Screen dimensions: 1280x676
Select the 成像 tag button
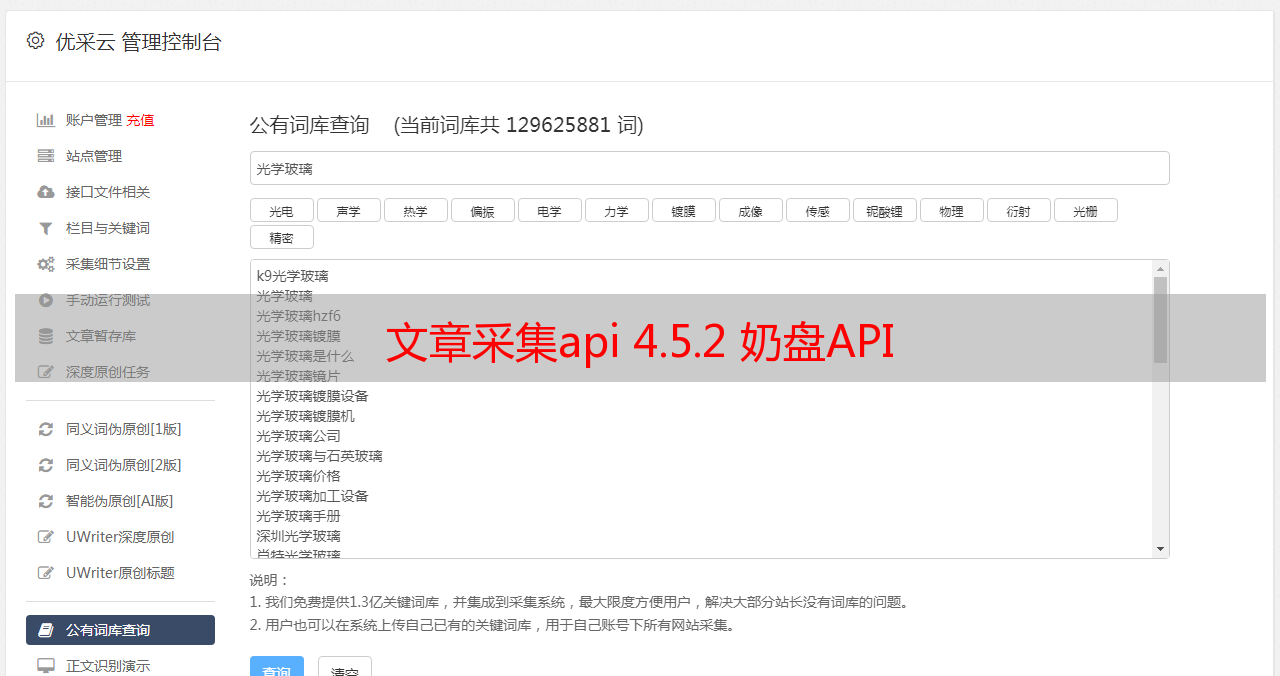(750, 210)
